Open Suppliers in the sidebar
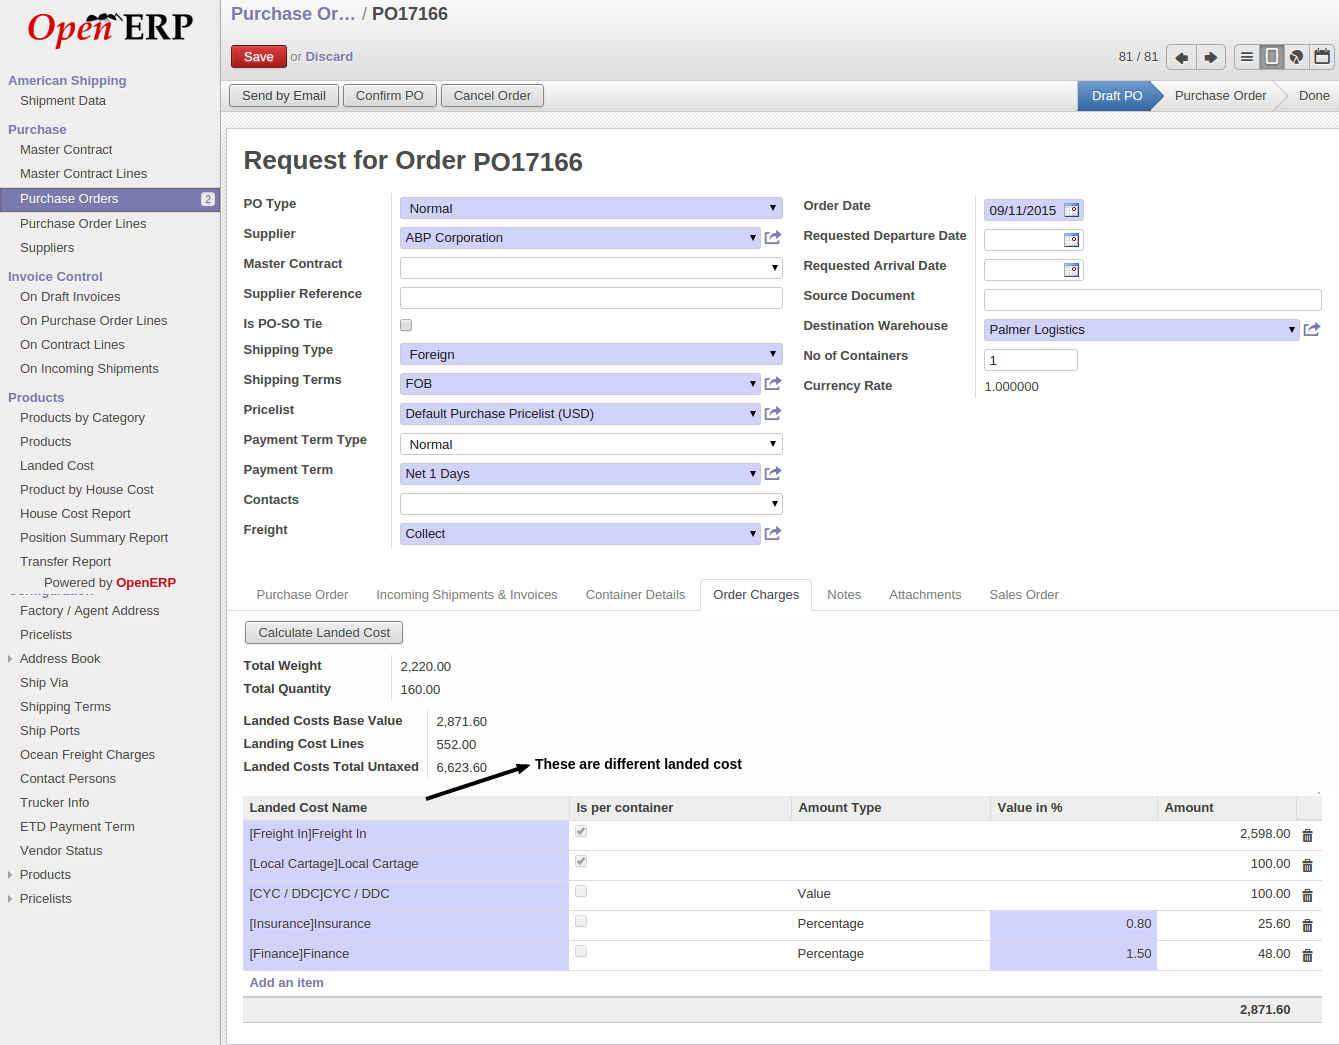1339x1045 pixels. click(47, 248)
